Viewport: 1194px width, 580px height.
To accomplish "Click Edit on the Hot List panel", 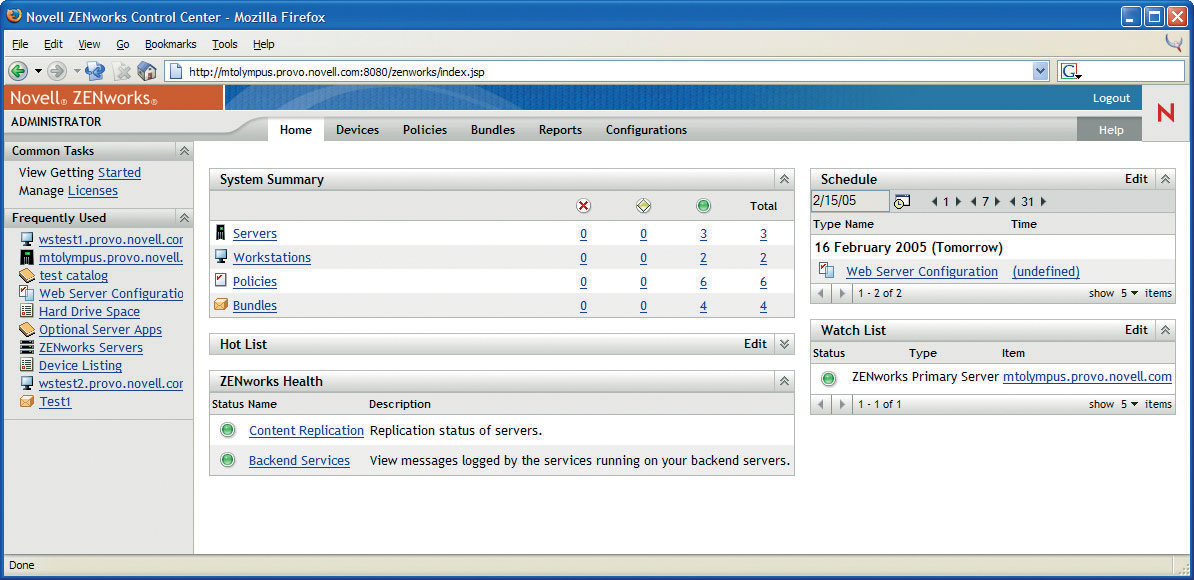I will [x=755, y=344].
